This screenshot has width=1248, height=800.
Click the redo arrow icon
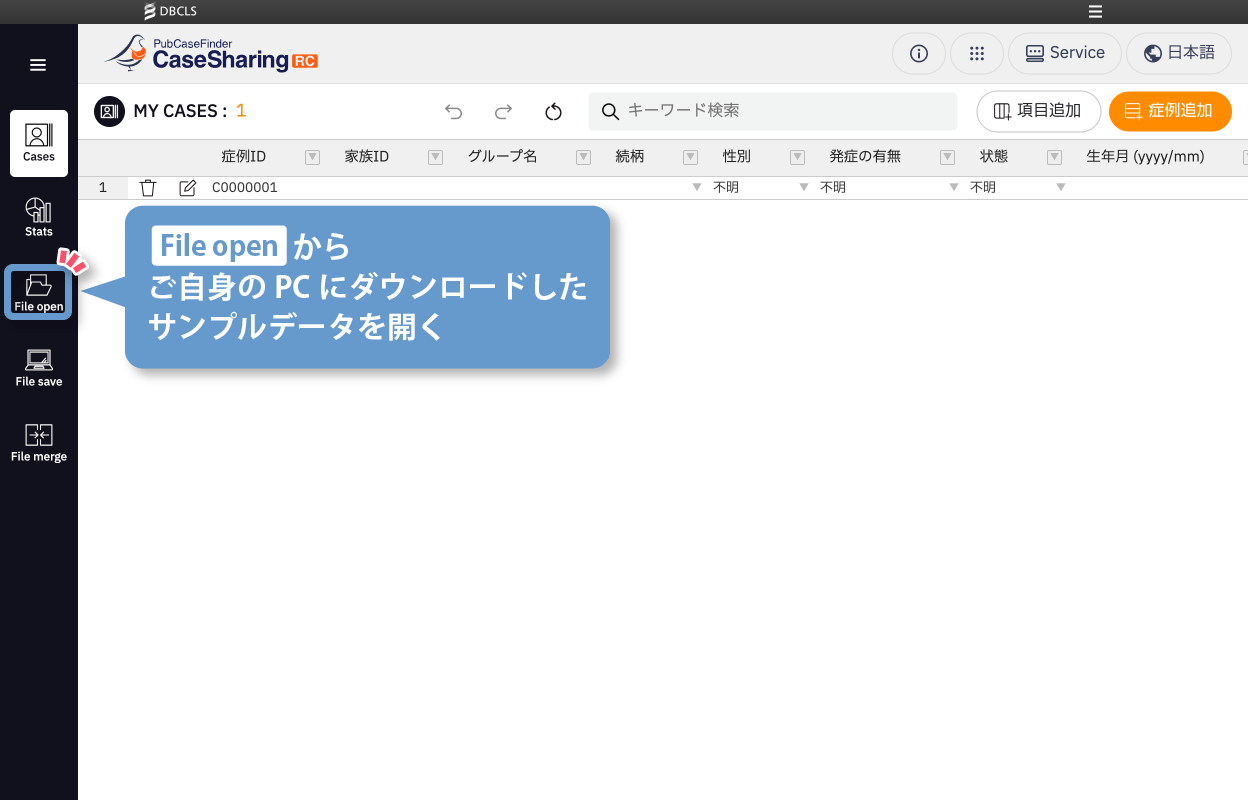(x=504, y=112)
